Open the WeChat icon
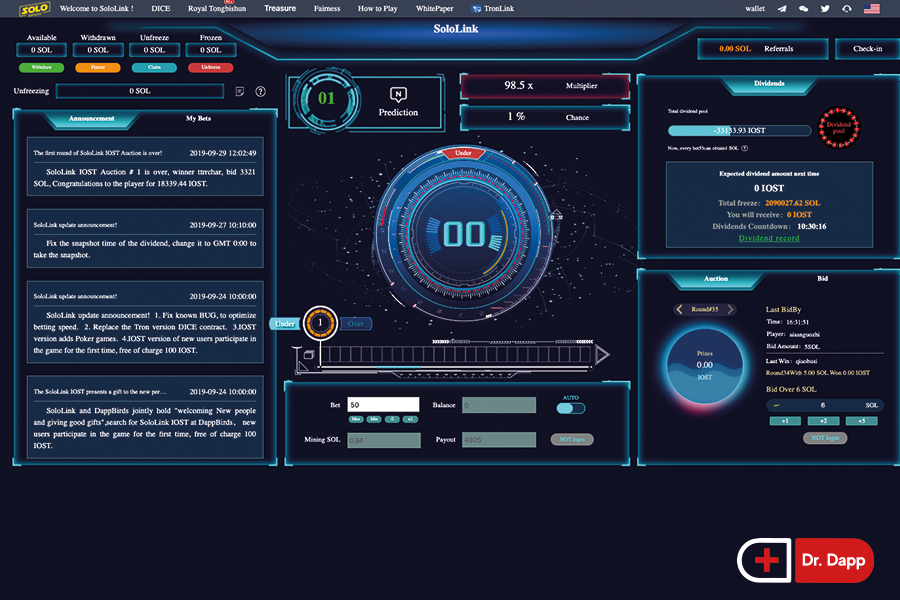The height and width of the screenshot is (600, 900). tap(804, 9)
